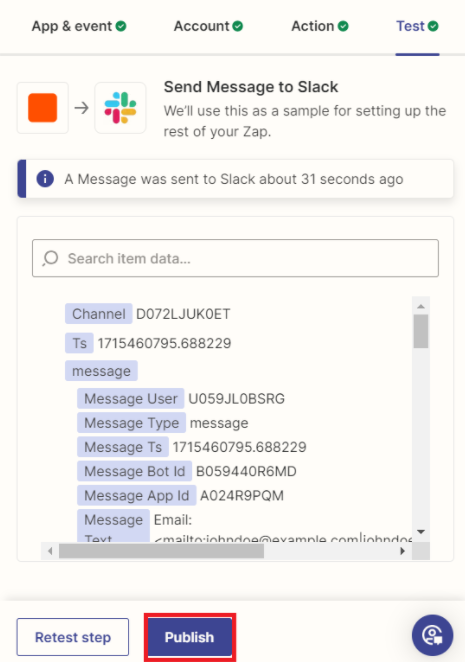Click the Retest step button
465x662 pixels.
(x=73, y=637)
